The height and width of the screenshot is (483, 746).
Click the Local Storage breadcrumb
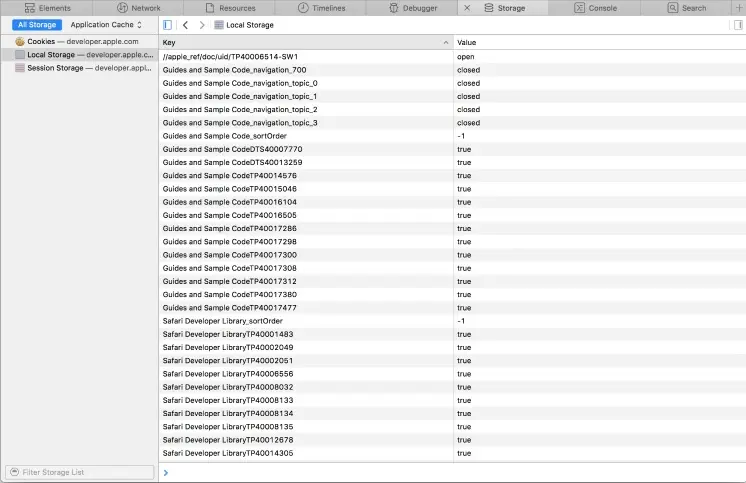click(244, 25)
